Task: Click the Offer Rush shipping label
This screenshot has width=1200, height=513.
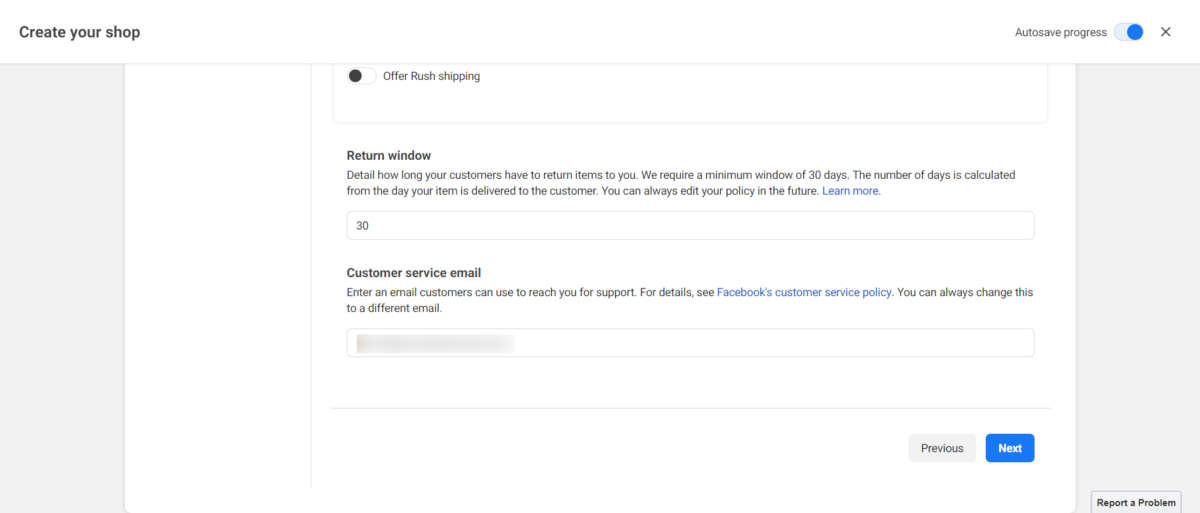Action: click(x=431, y=76)
